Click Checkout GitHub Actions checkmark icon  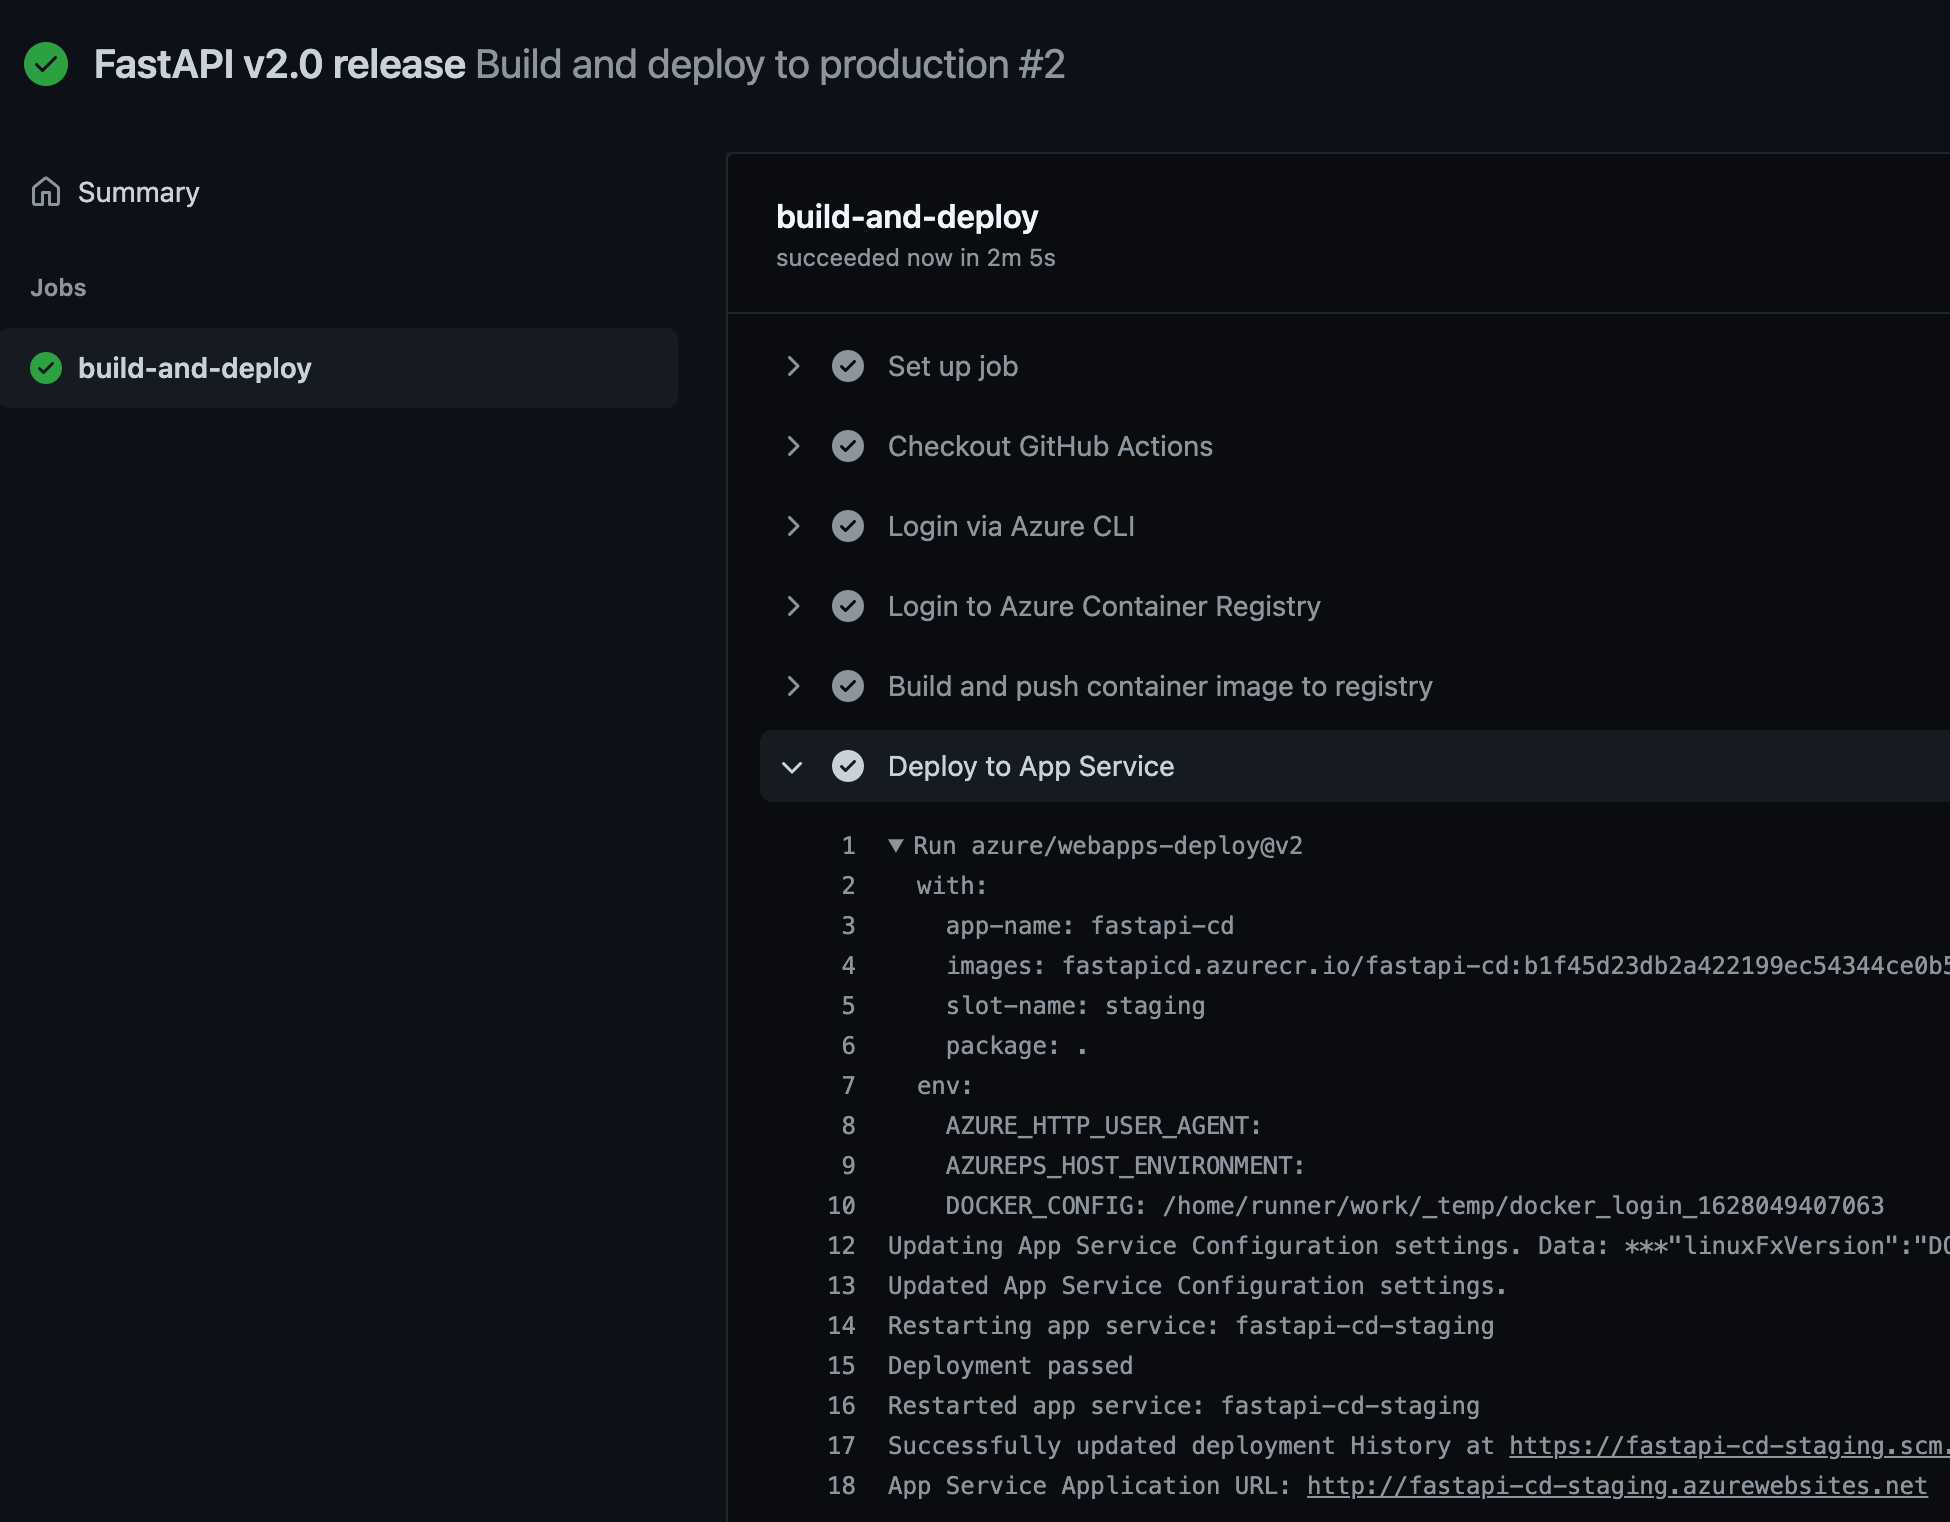point(848,446)
